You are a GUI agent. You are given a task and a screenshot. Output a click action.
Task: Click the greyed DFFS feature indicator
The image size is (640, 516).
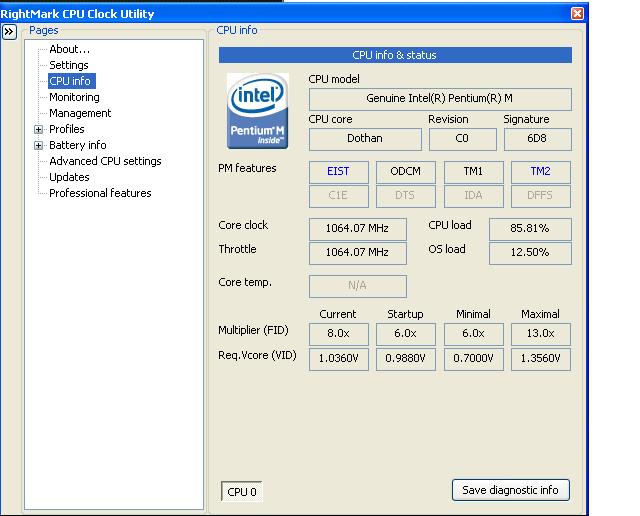point(540,196)
